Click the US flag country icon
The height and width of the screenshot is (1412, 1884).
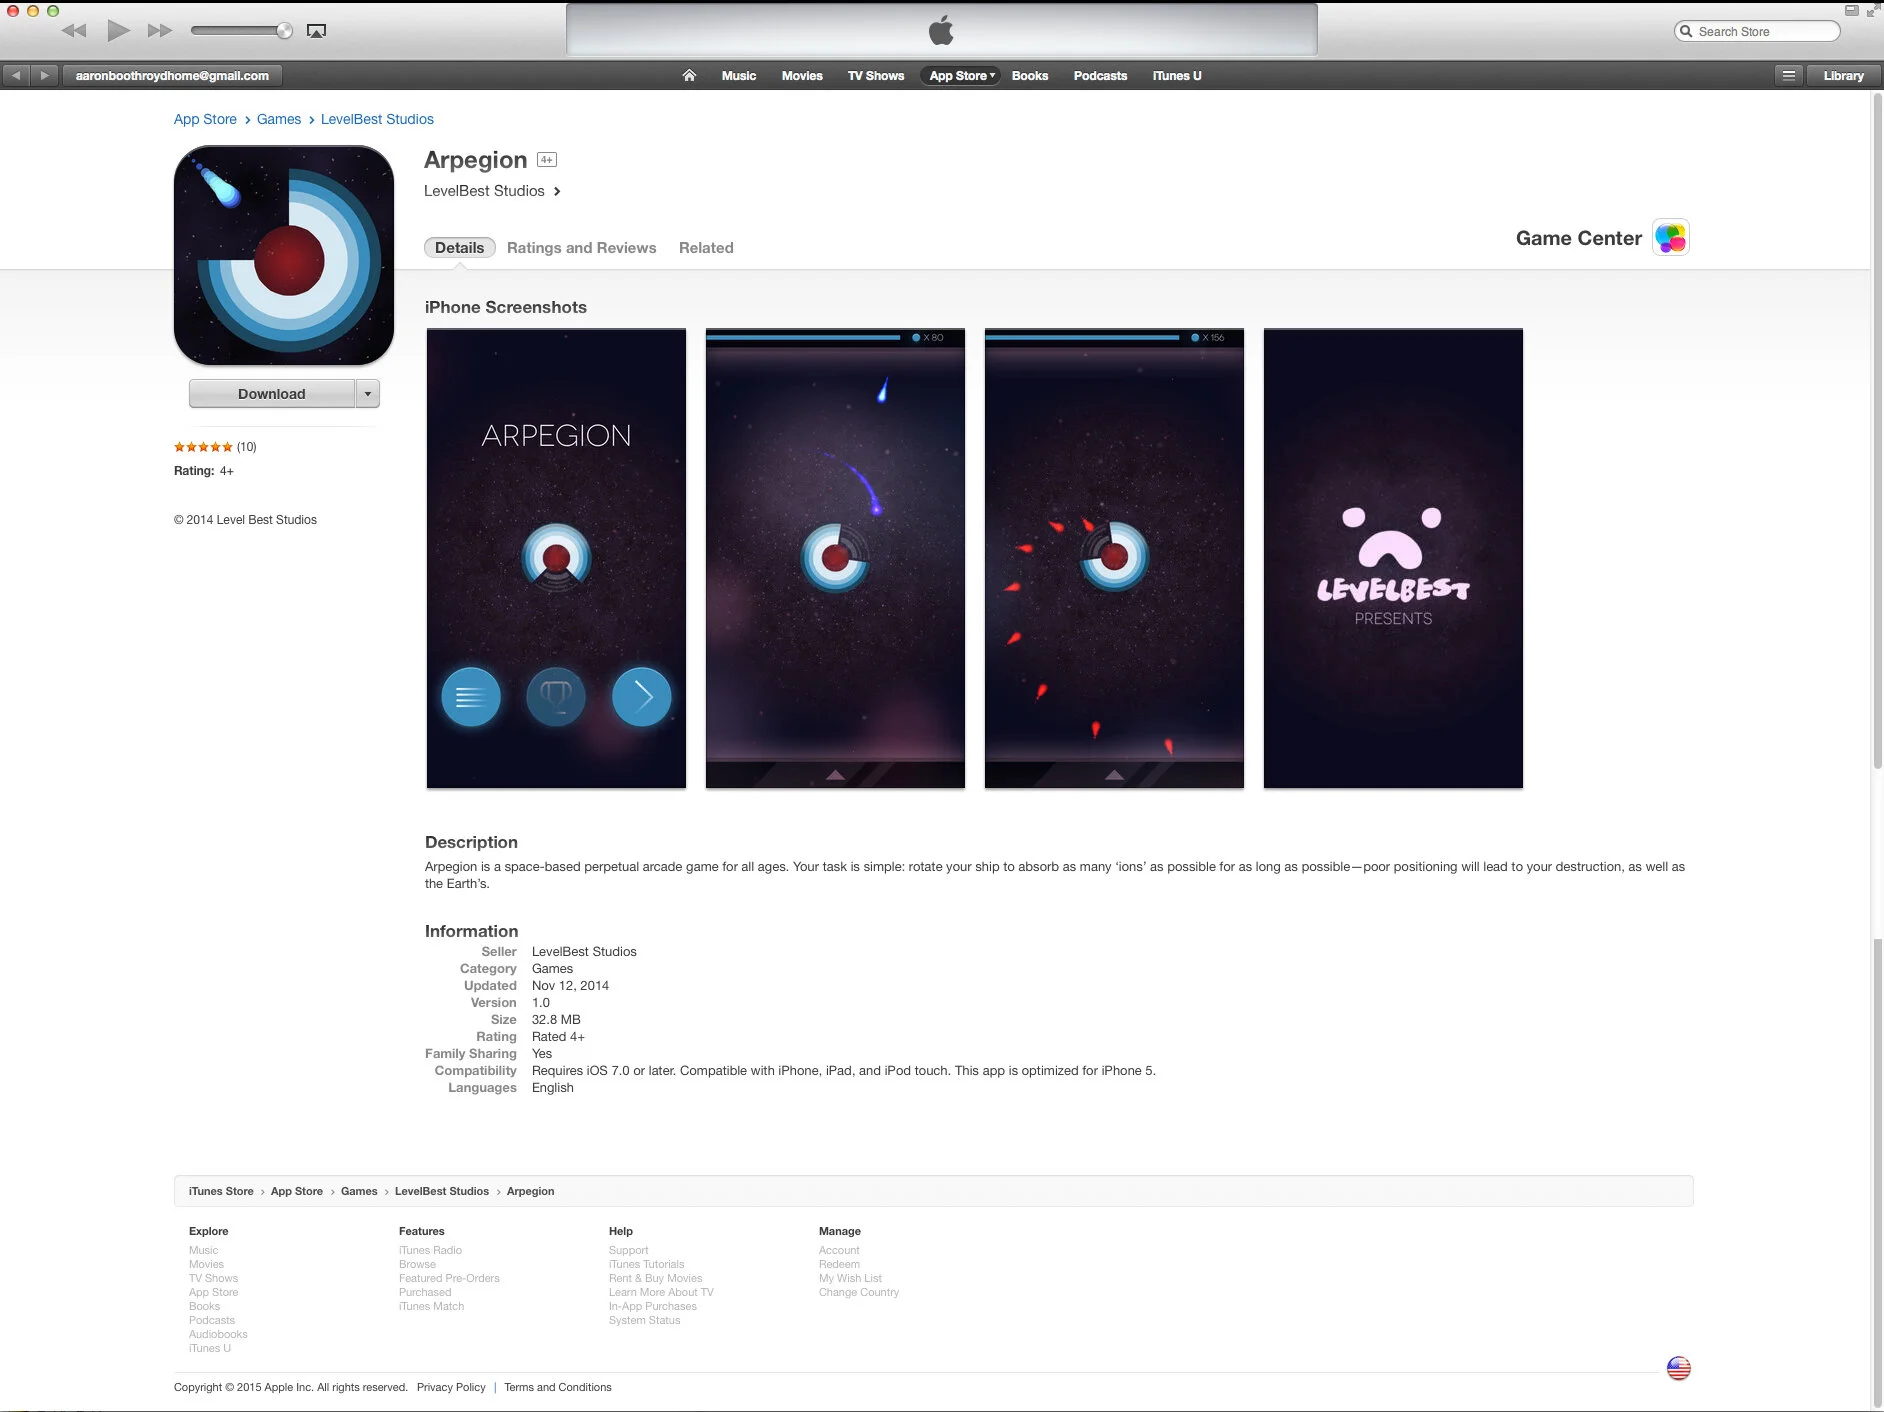click(x=1679, y=1368)
